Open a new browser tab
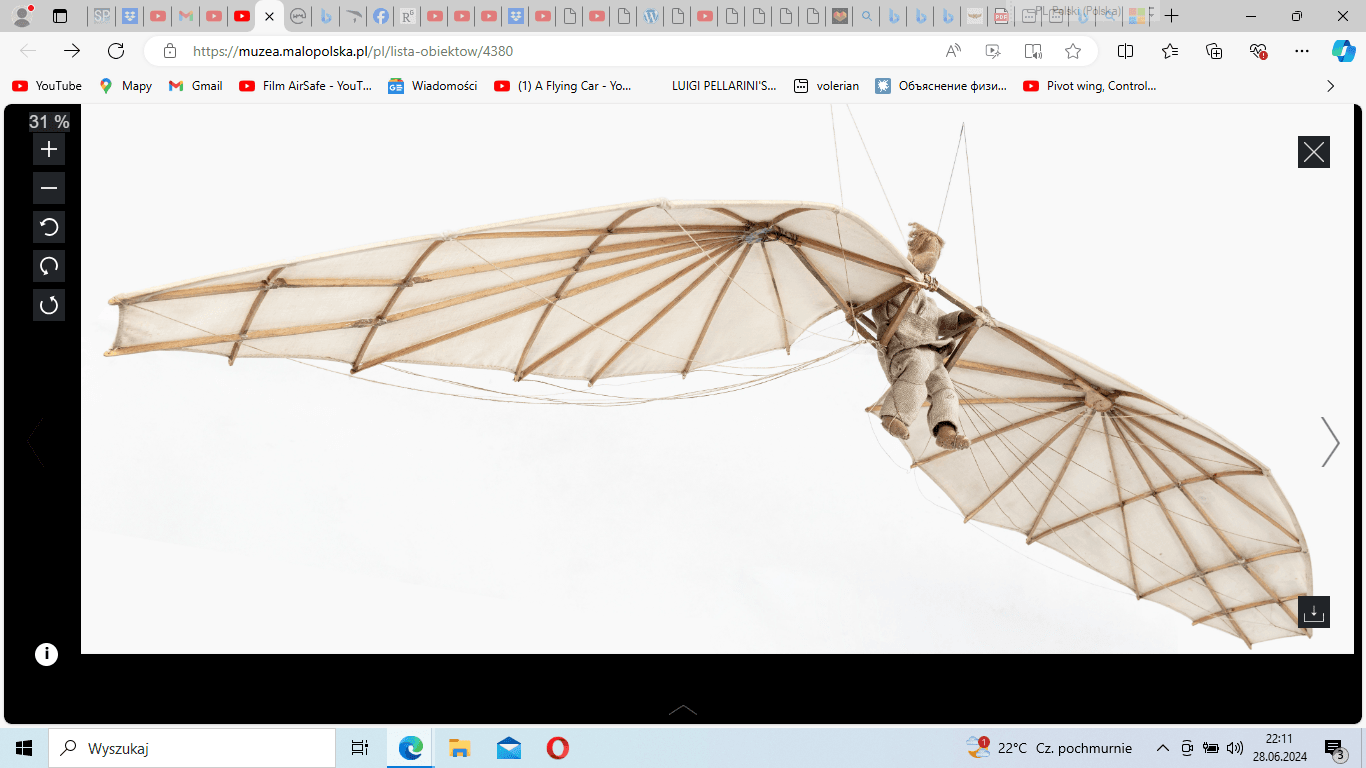 click(x=1172, y=16)
